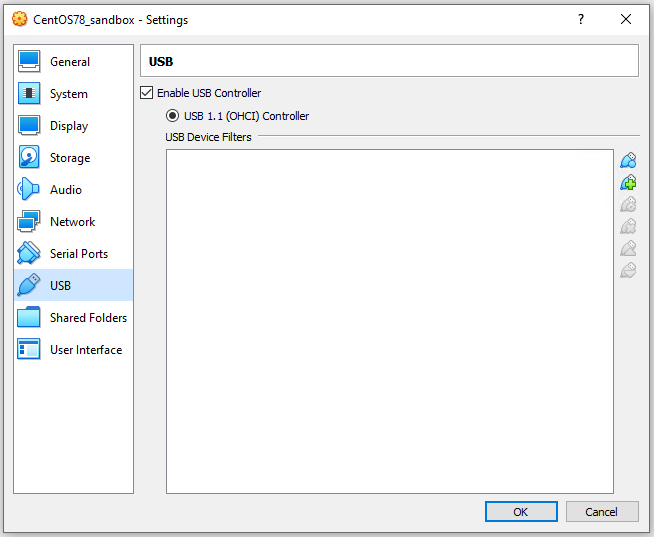Click the edit selected USB filter icon
Viewport: 654px width, 537px height.
[x=628, y=205]
